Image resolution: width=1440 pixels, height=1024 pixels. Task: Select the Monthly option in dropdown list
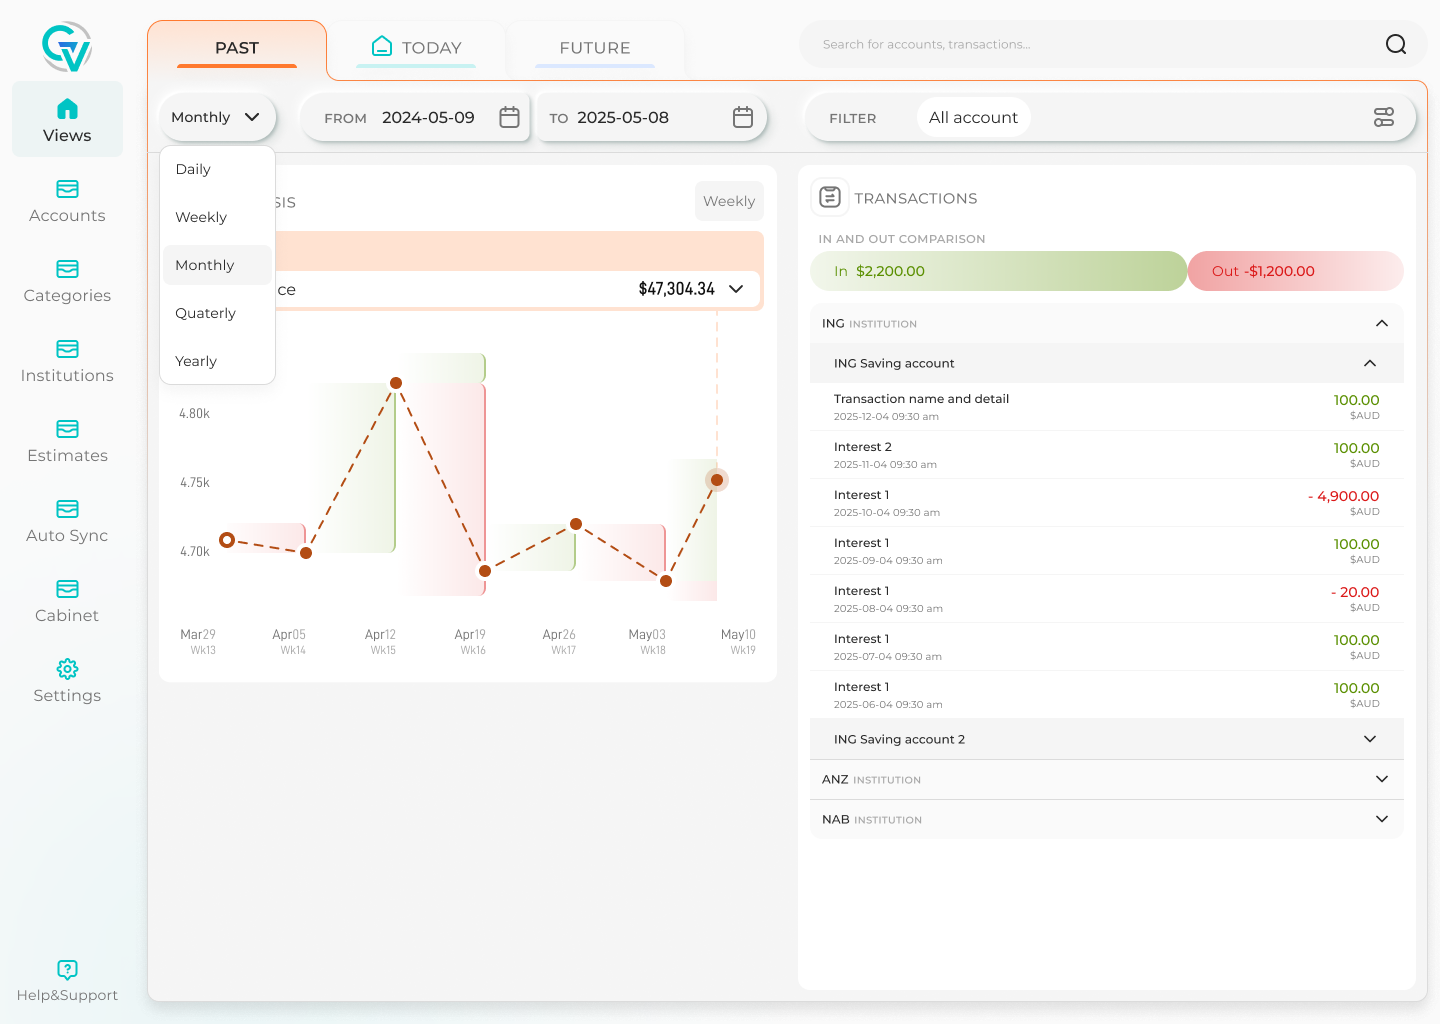[x=217, y=265]
